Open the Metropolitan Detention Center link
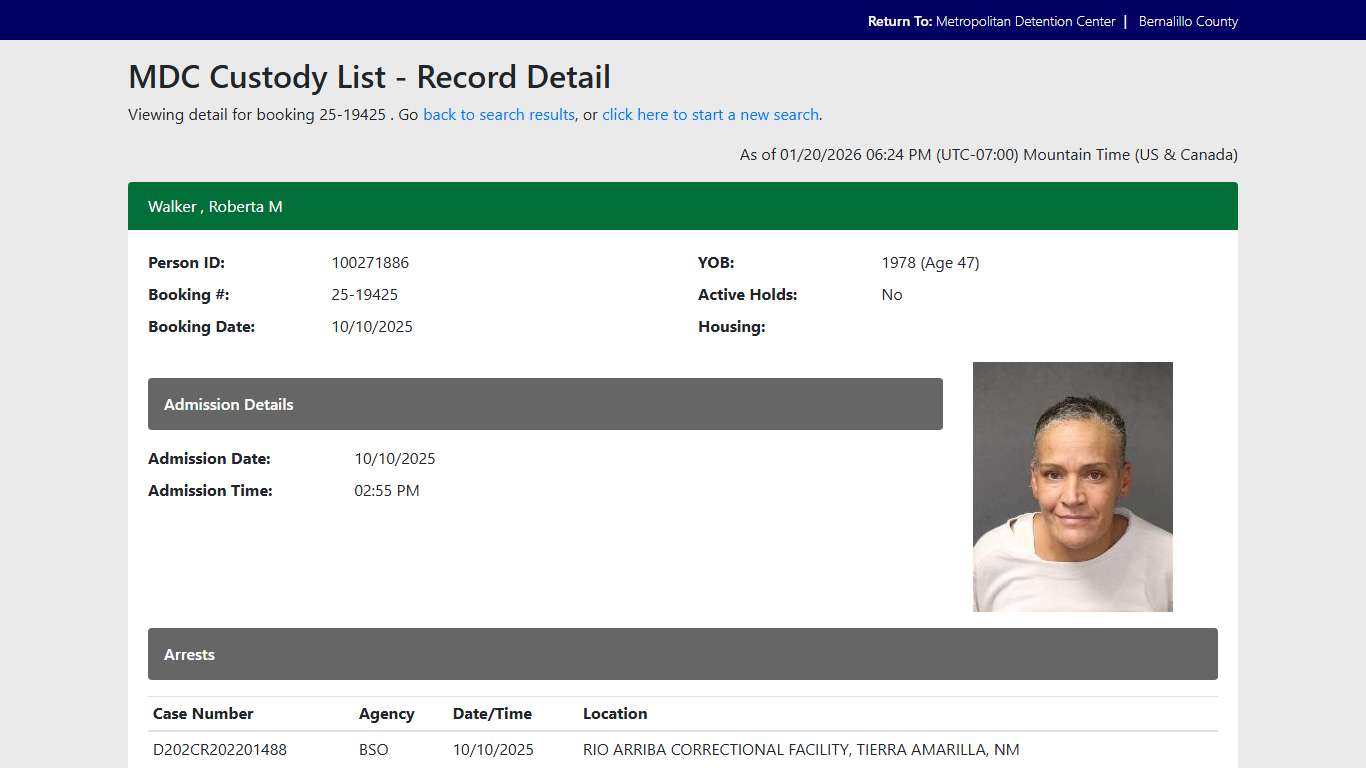The width and height of the screenshot is (1366, 768). click(1025, 20)
